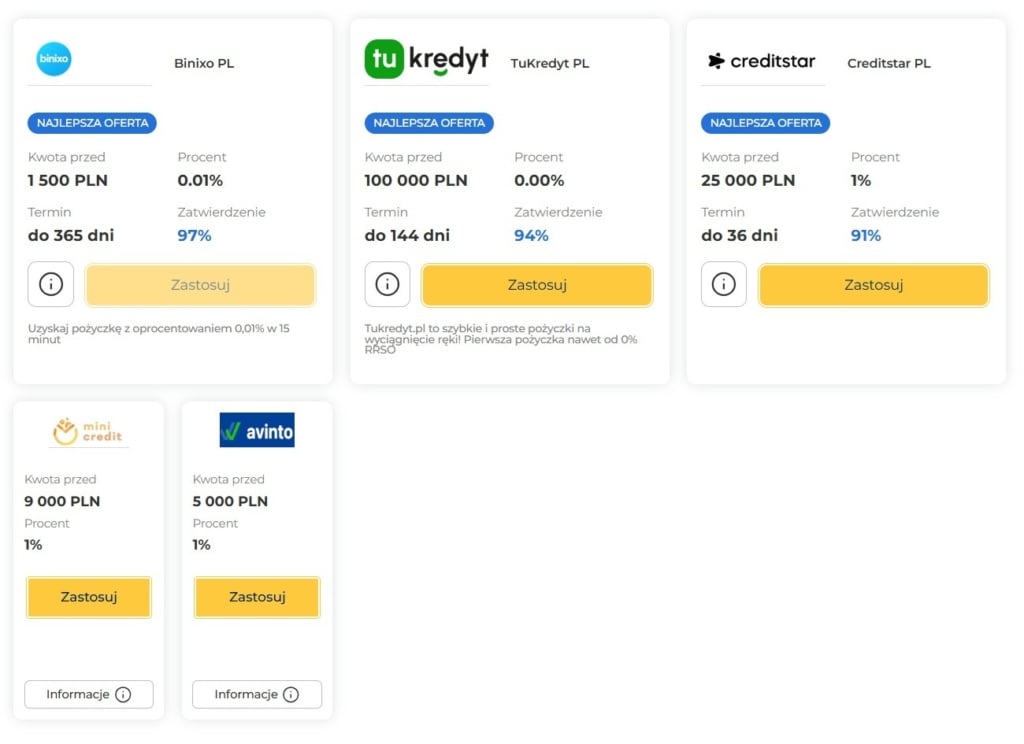The width and height of the screenshot is (1024, 744).
Task: Click the Informacje button on Avinto card
Action: point(257,694)
